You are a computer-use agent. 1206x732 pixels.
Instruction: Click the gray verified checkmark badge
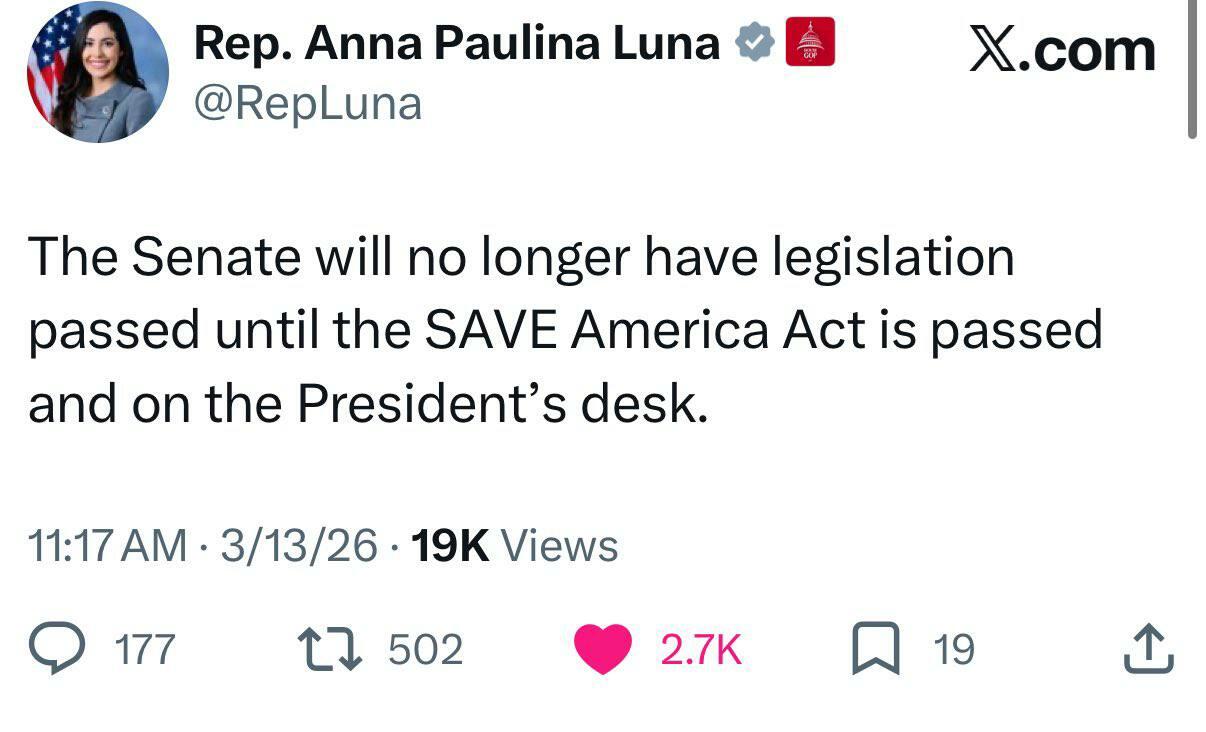tap(756, 43)
